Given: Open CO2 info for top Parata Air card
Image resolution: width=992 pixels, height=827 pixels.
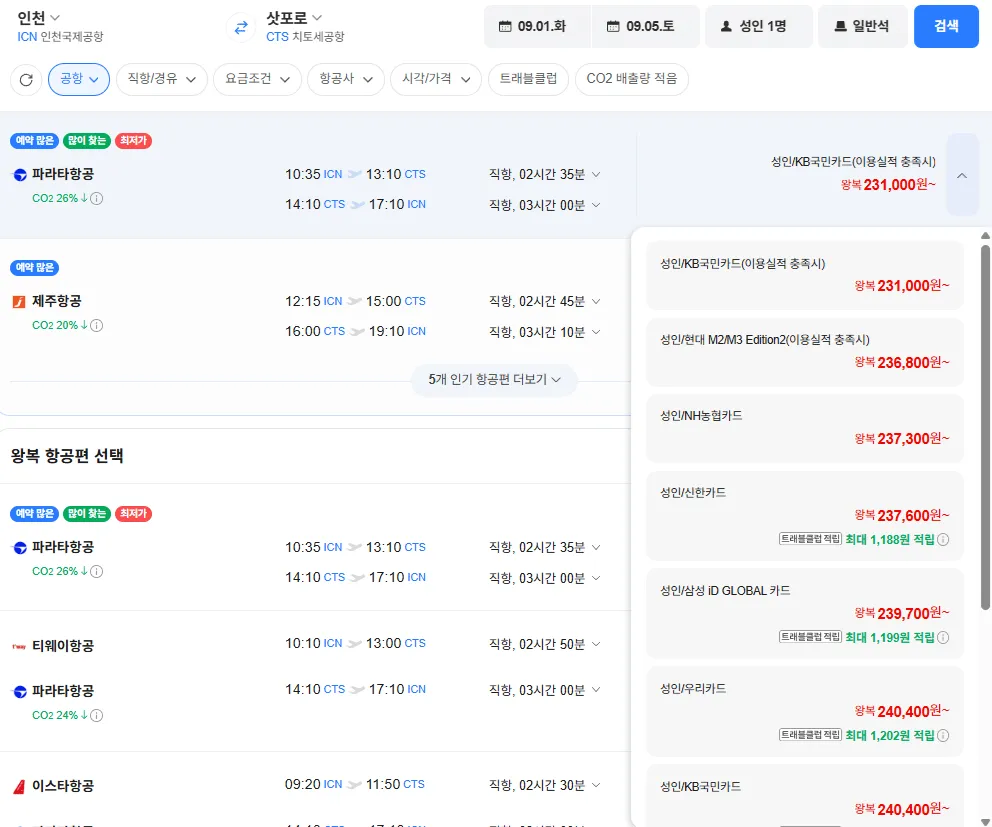Looking at the screenshot, I should [96, 199].
